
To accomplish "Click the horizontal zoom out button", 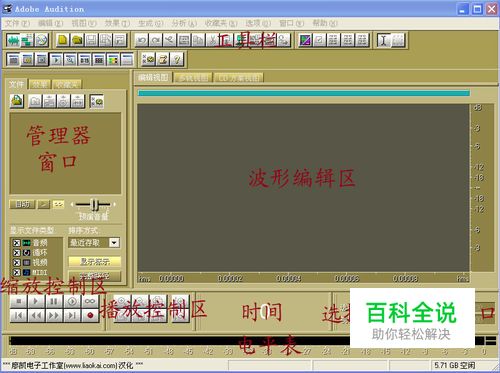I will pos(140,302).
